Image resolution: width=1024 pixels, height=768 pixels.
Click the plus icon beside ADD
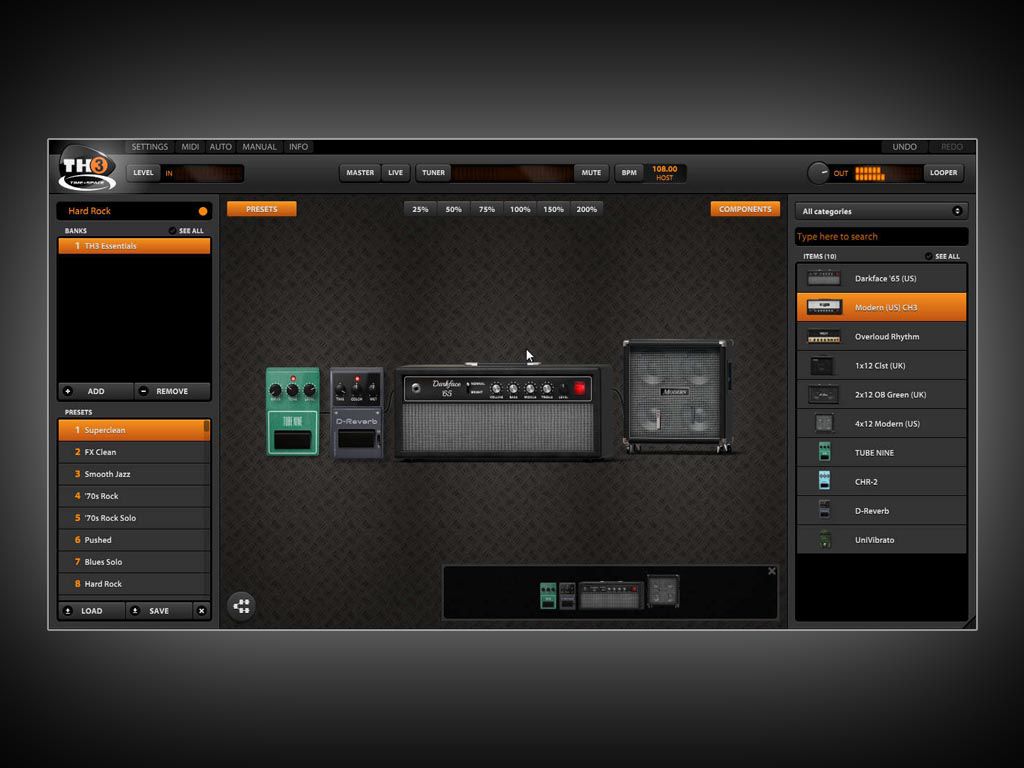pyautogui.click(x=67, y=391)
